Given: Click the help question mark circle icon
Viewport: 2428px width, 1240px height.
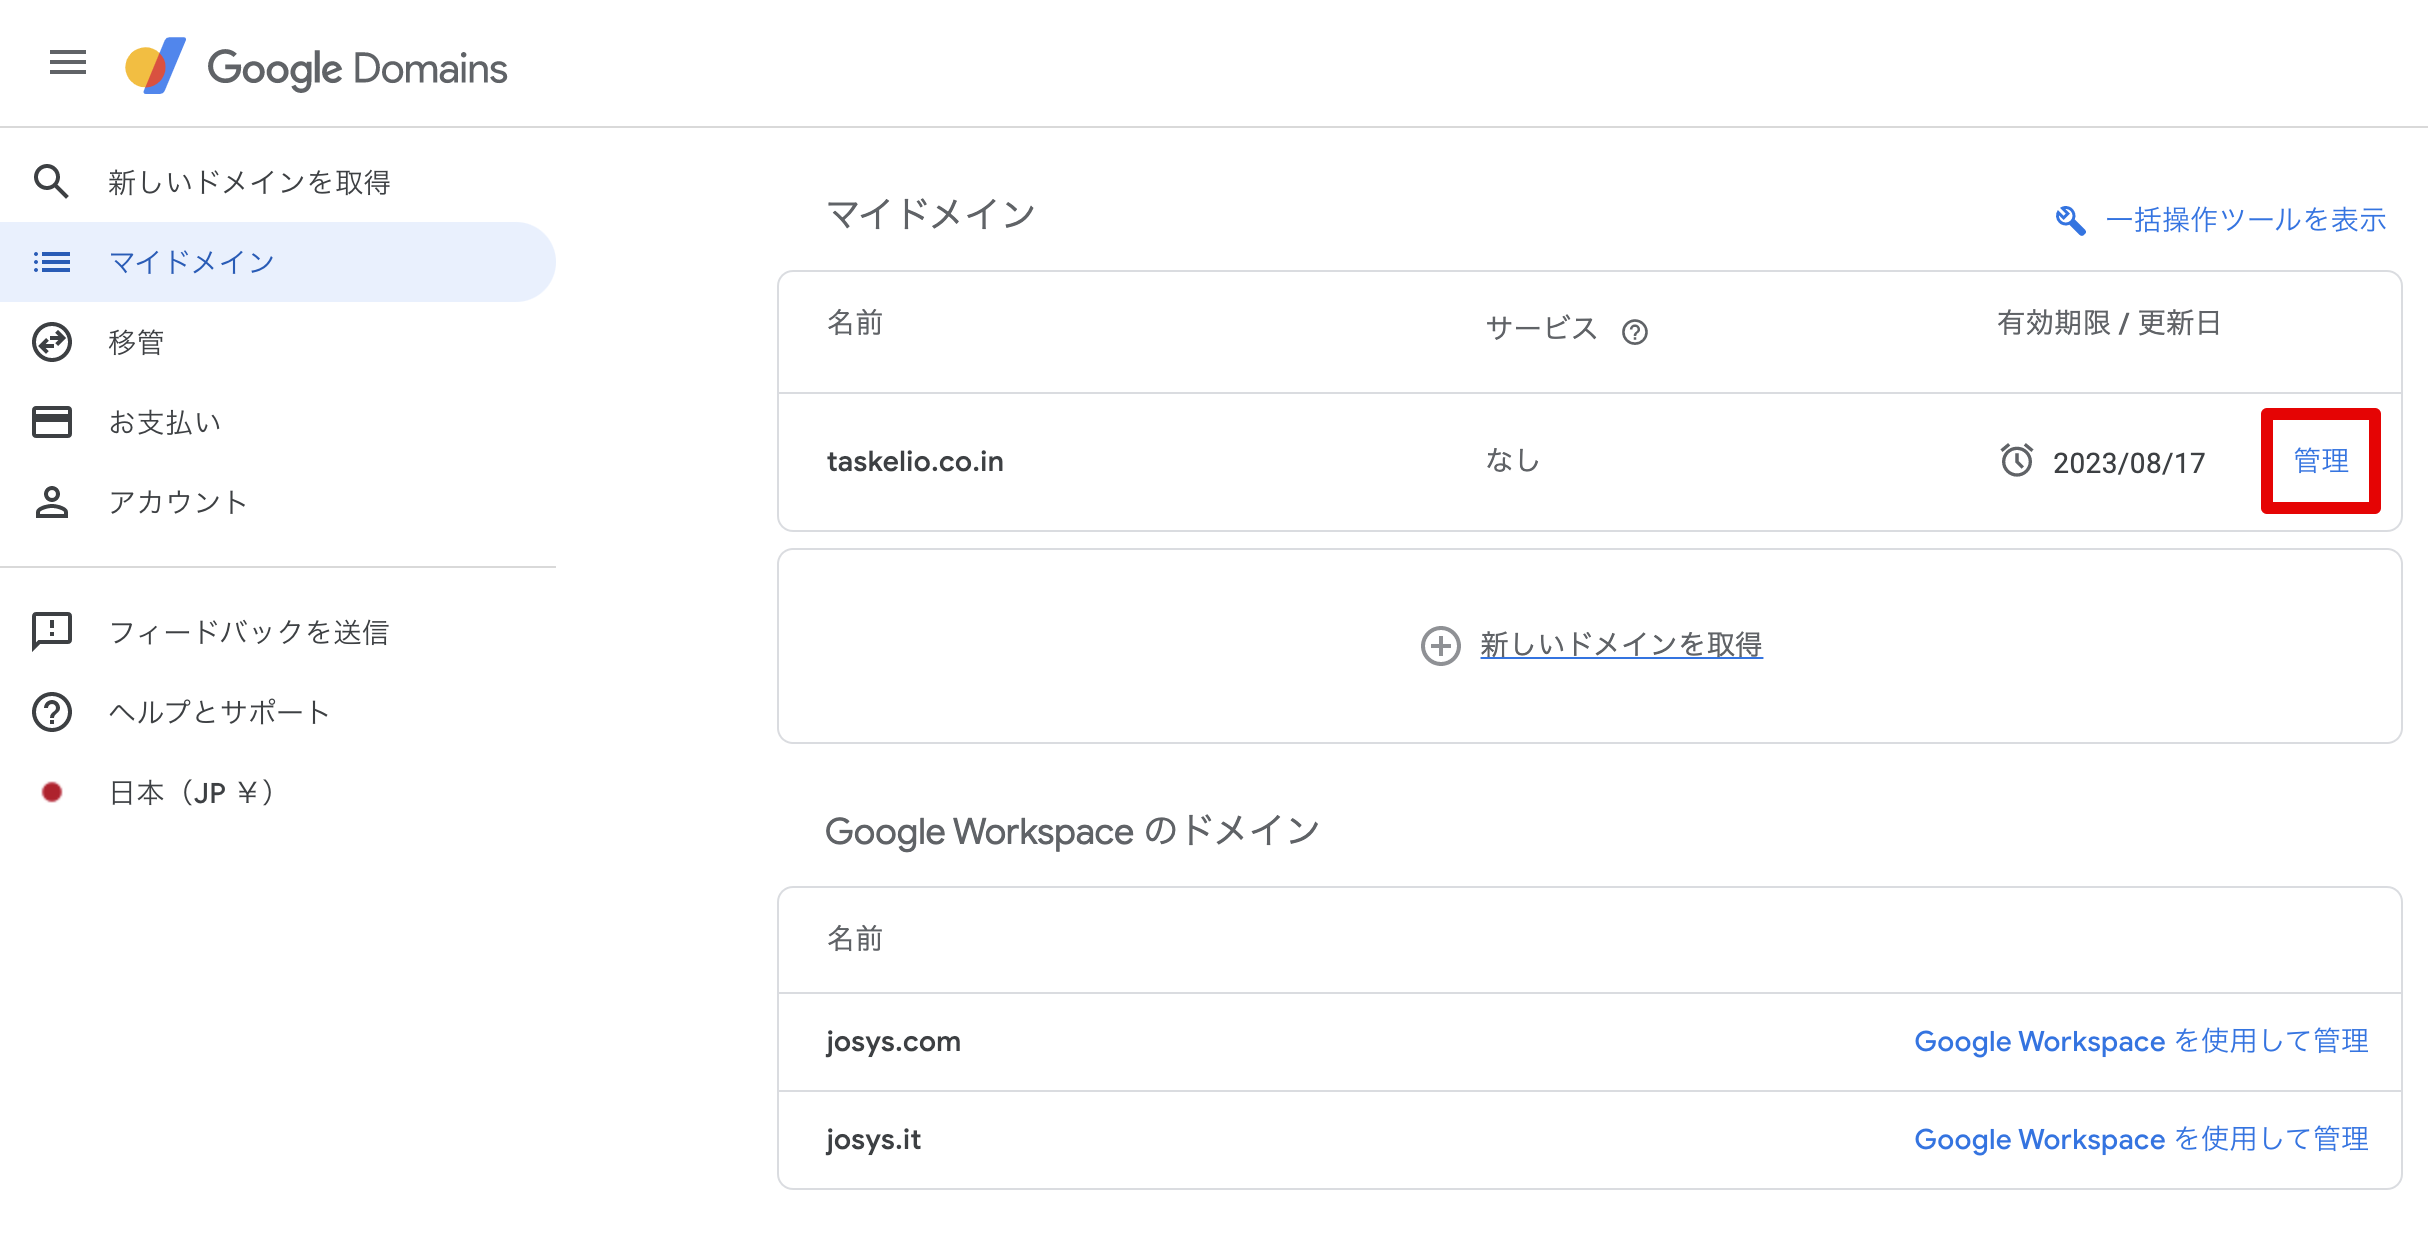Looking at the screenshot, I should [51, 712].
